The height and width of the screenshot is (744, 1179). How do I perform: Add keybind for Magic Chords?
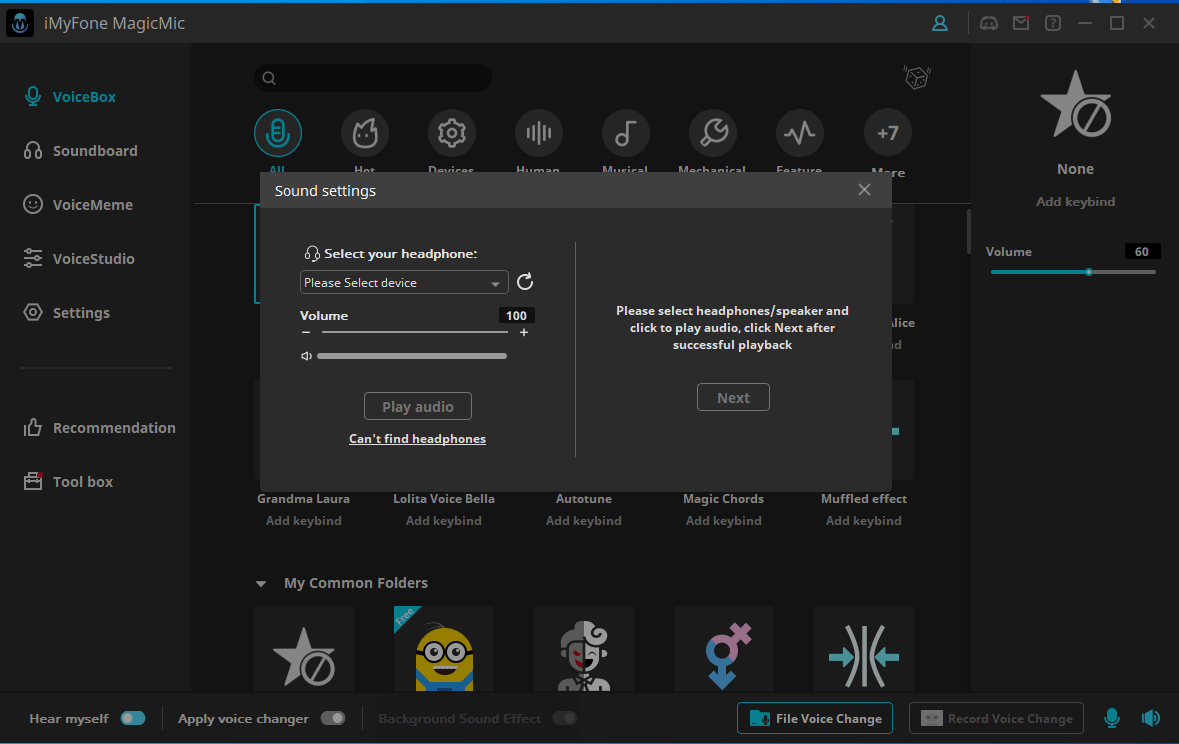tap(723, 521)
